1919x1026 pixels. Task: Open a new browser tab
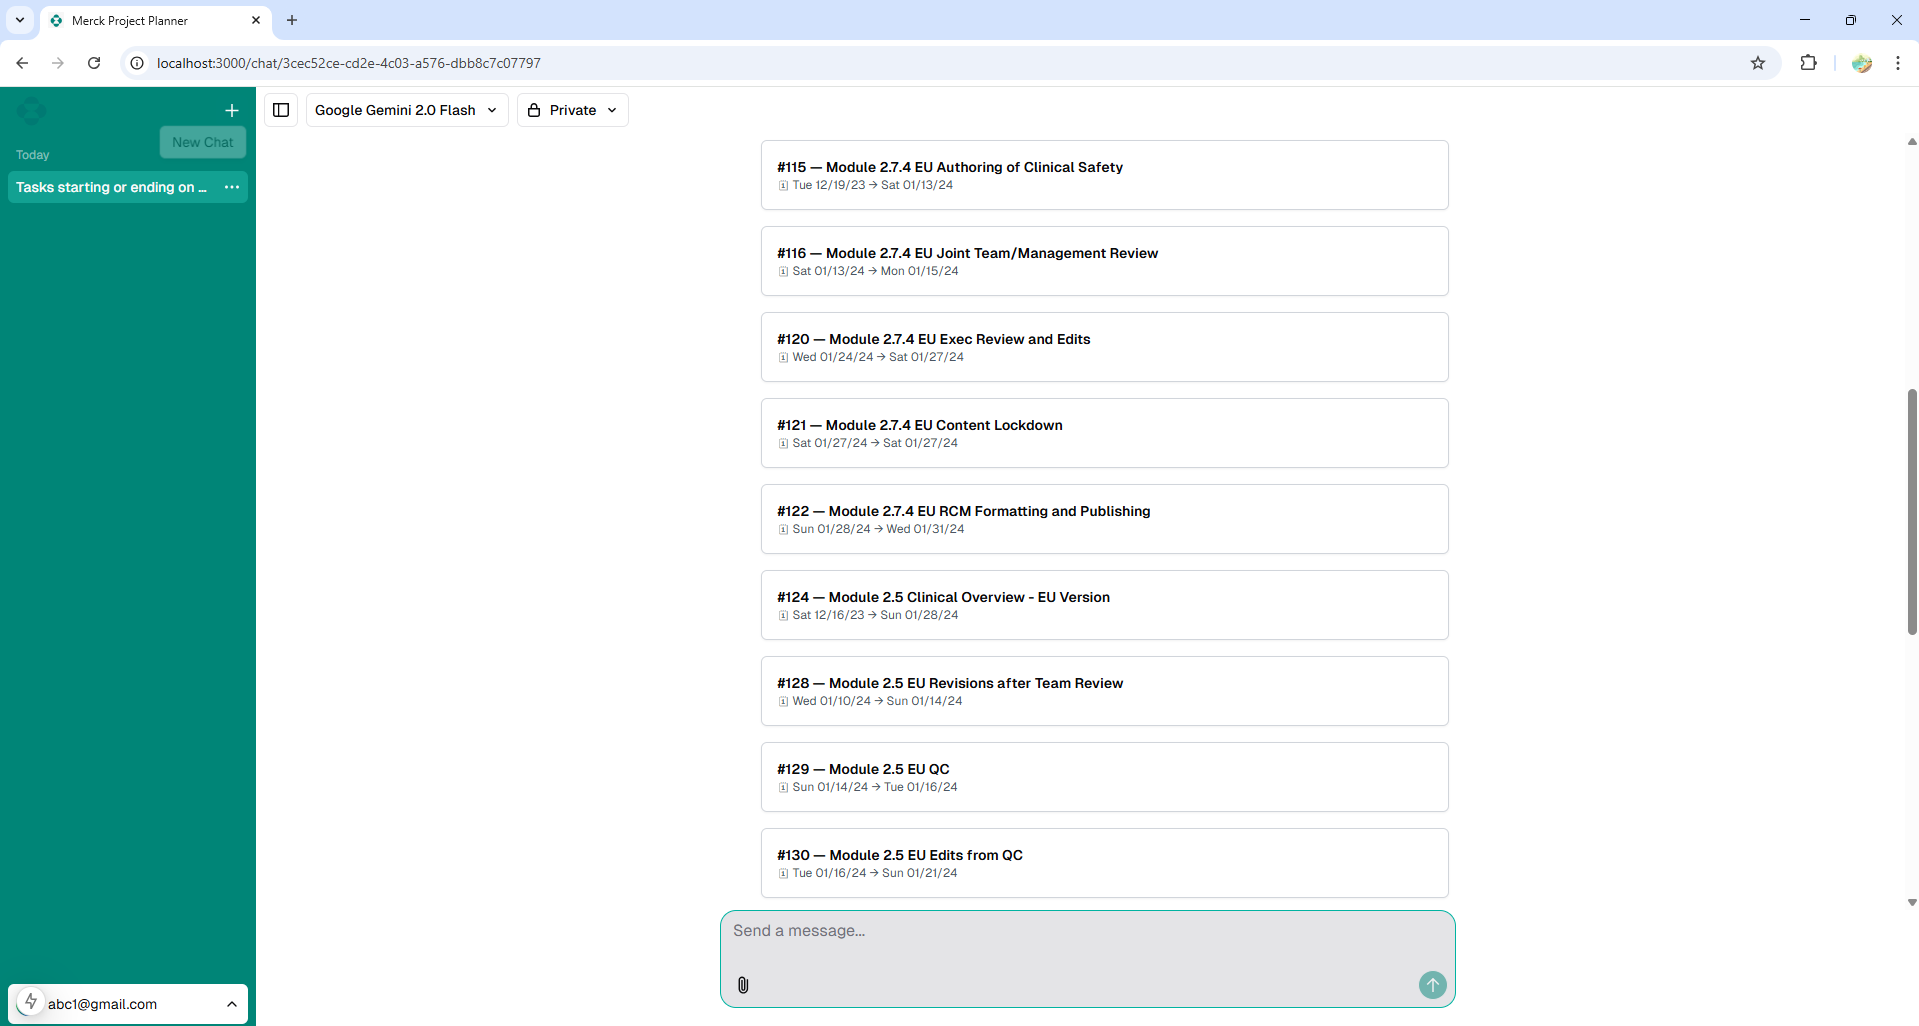(x=292, y=20)
